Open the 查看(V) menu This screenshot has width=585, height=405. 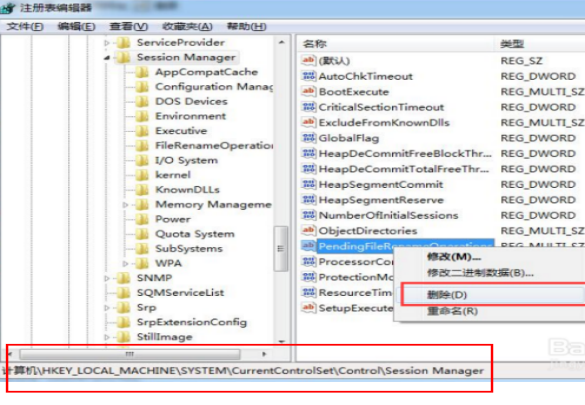[x=128, y=26]
